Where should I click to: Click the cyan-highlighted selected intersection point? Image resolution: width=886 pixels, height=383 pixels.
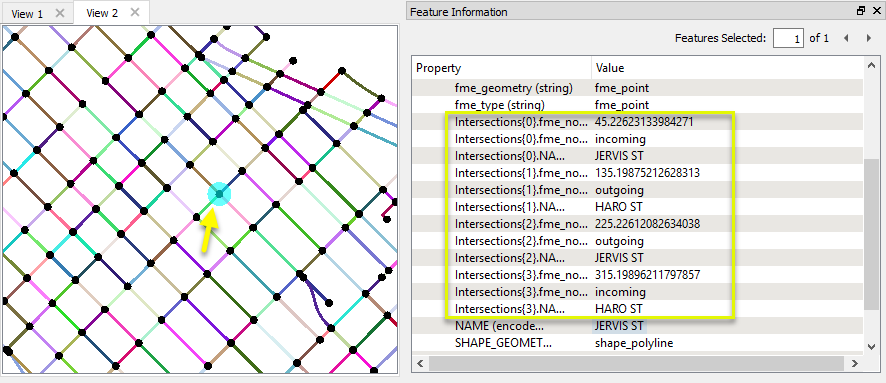219,194
